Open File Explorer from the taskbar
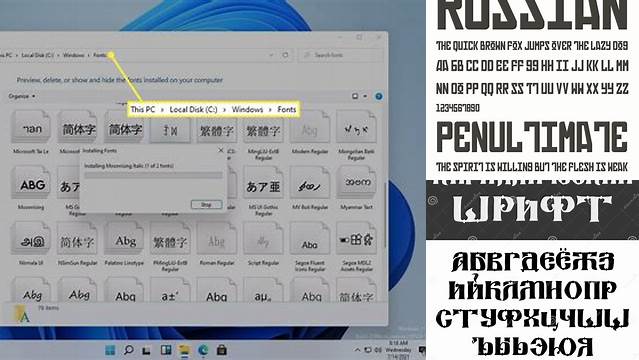639x360 pixels. point(184,350)
